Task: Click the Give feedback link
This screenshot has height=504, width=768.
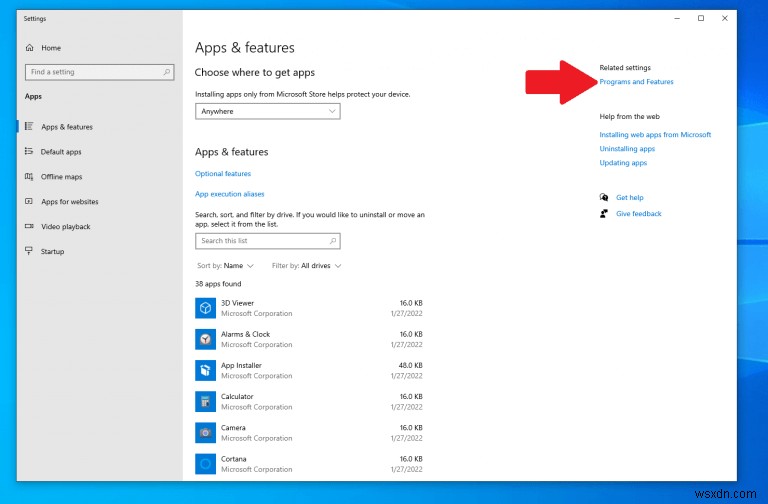Action: 639,214
